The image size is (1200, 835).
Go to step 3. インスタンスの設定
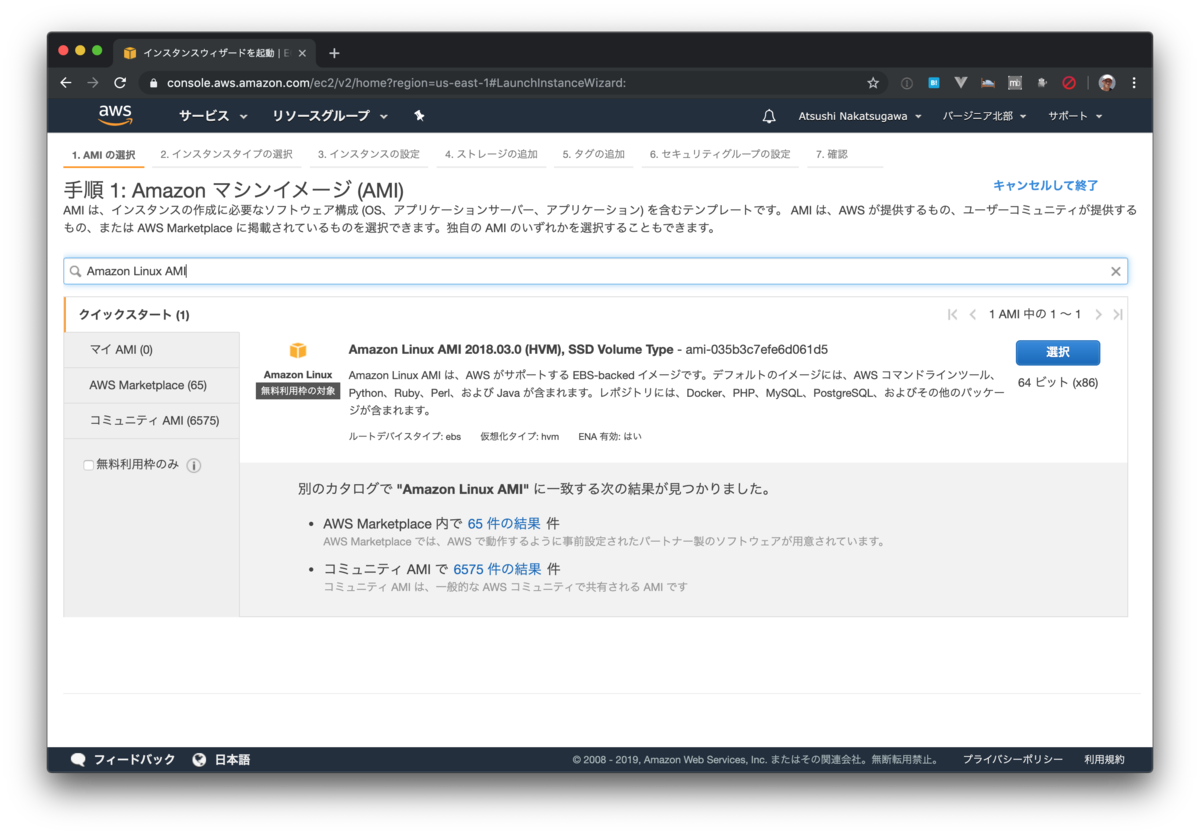[x=369, y=154]
